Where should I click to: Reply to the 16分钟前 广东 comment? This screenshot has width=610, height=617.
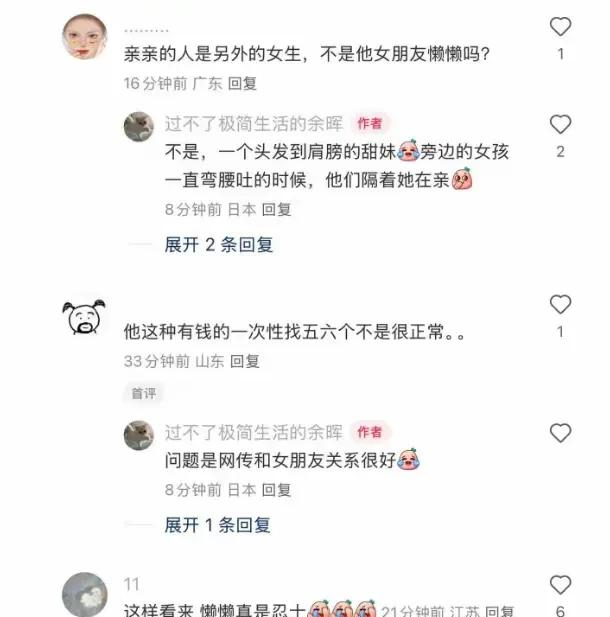click(242, 83)
